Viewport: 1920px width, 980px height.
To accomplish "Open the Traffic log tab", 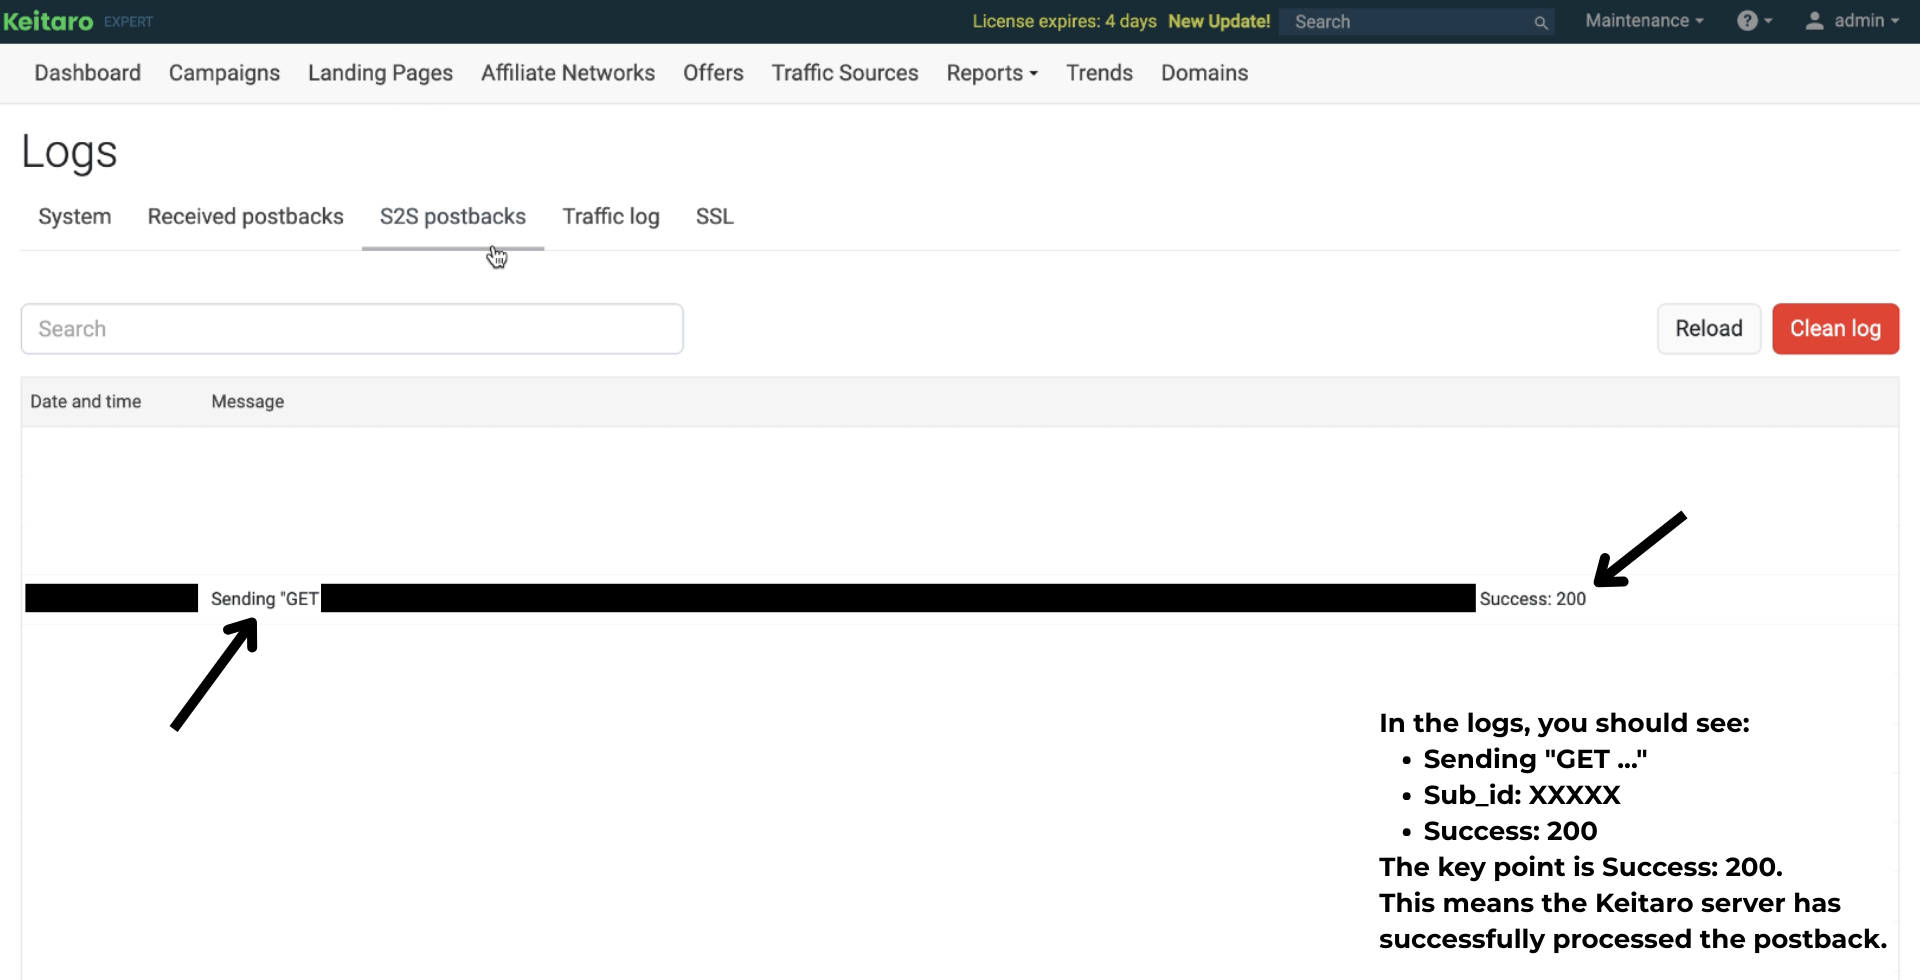I will pos(610,217).
